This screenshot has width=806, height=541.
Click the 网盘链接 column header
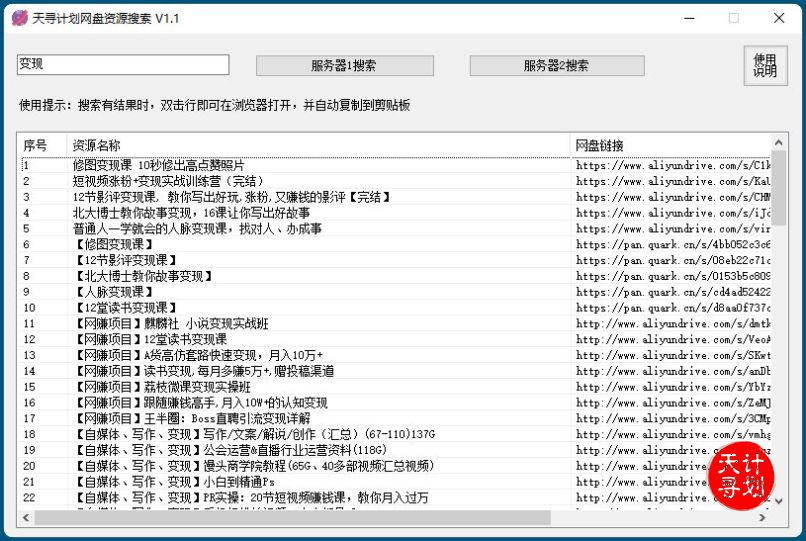[x=670, y=145]
